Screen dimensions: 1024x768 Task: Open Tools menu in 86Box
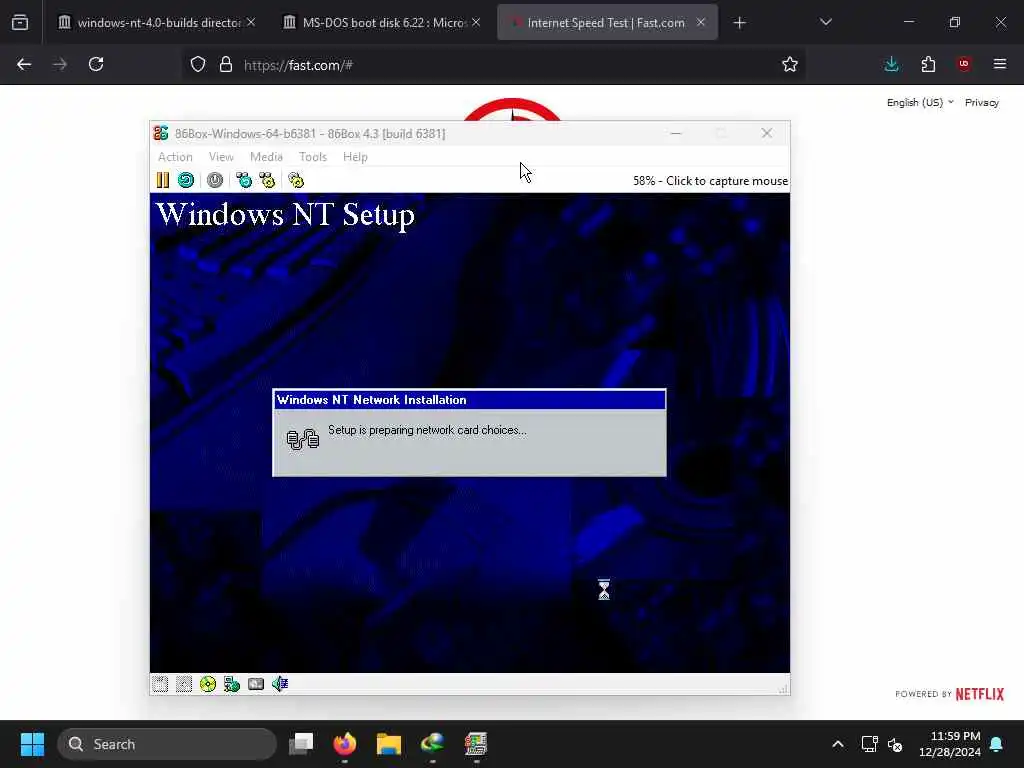click(313, 157)
